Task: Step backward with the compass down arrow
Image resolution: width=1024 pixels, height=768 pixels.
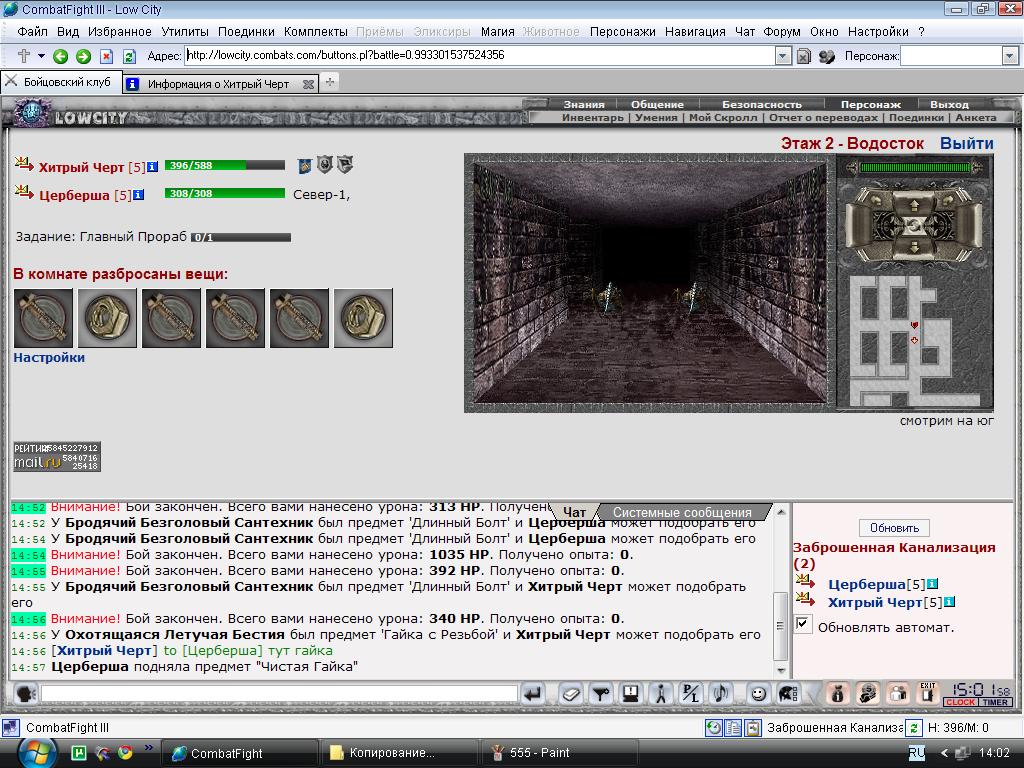Action: point(914,247)
